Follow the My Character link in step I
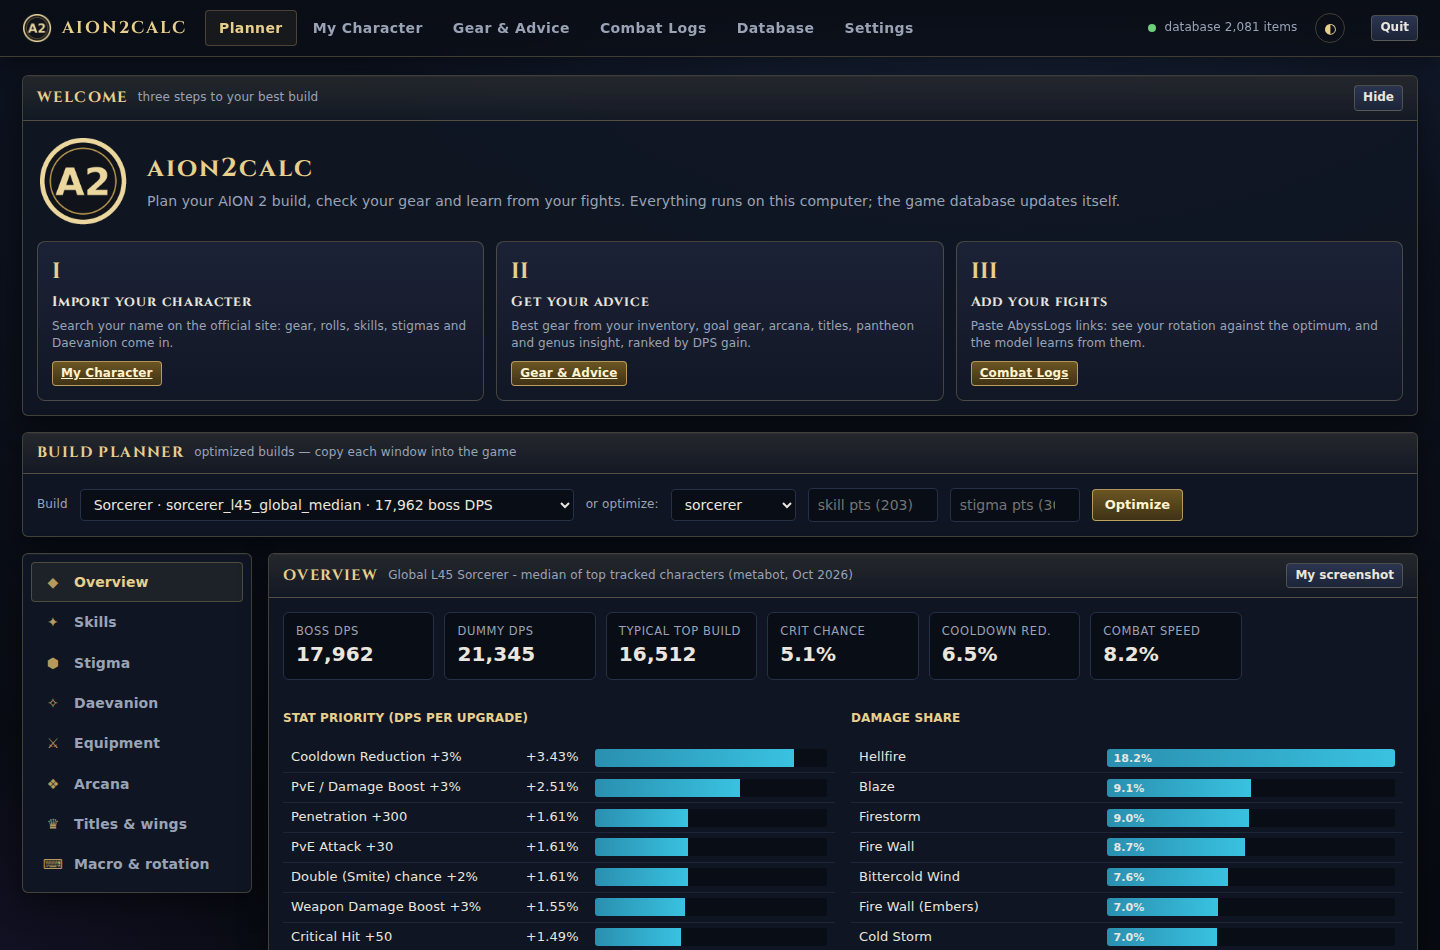1440x950 pixels. click(x=107, y=373)
